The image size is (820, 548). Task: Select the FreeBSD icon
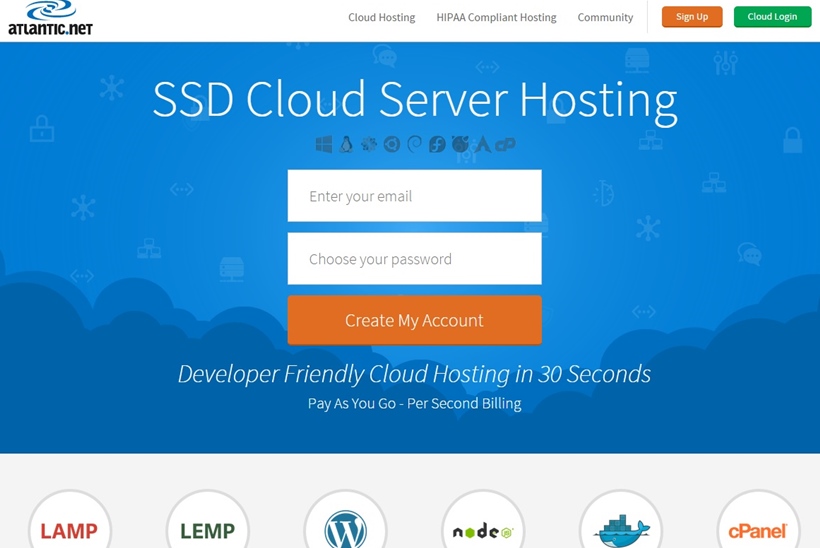click(x=460, y=144)
